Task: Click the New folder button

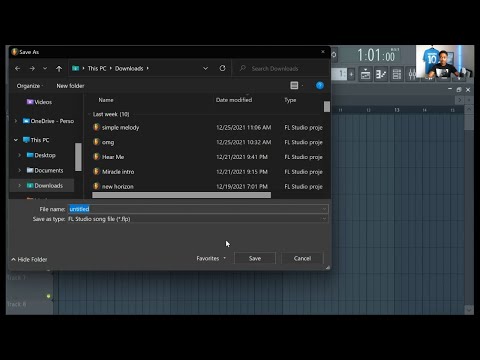Action: (70, 86)
